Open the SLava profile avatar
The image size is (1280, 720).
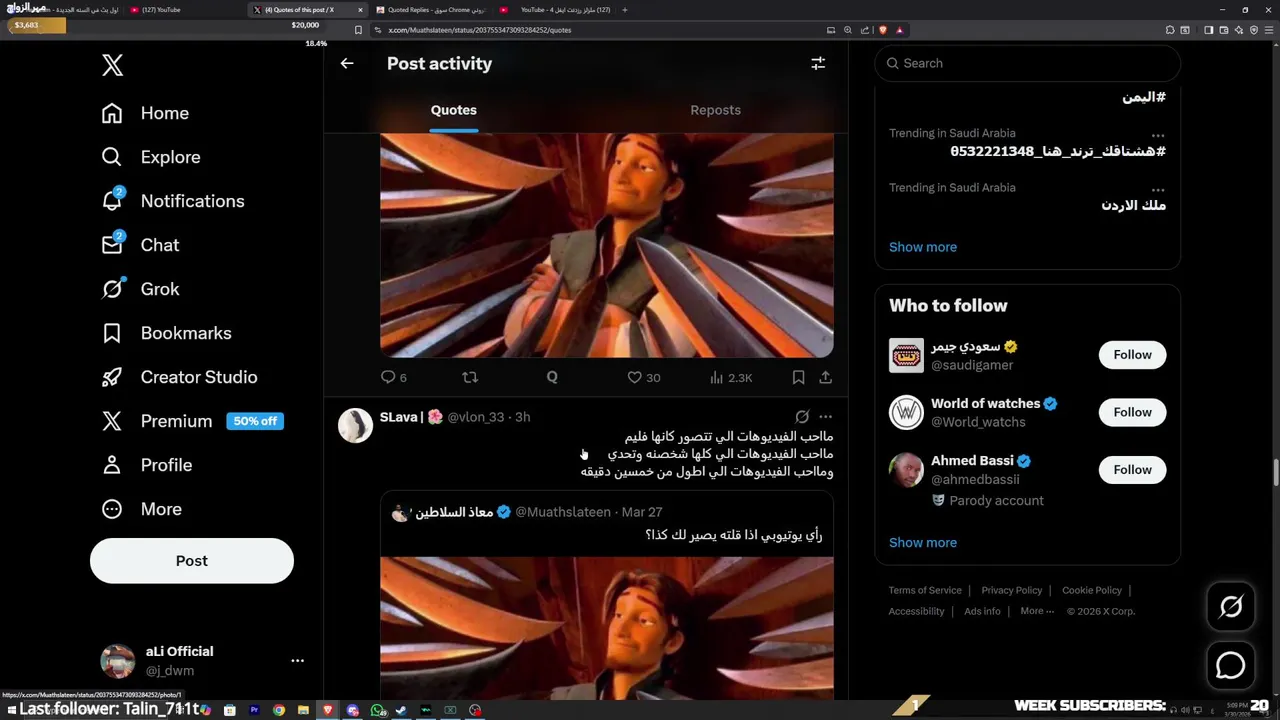[355, 425]
